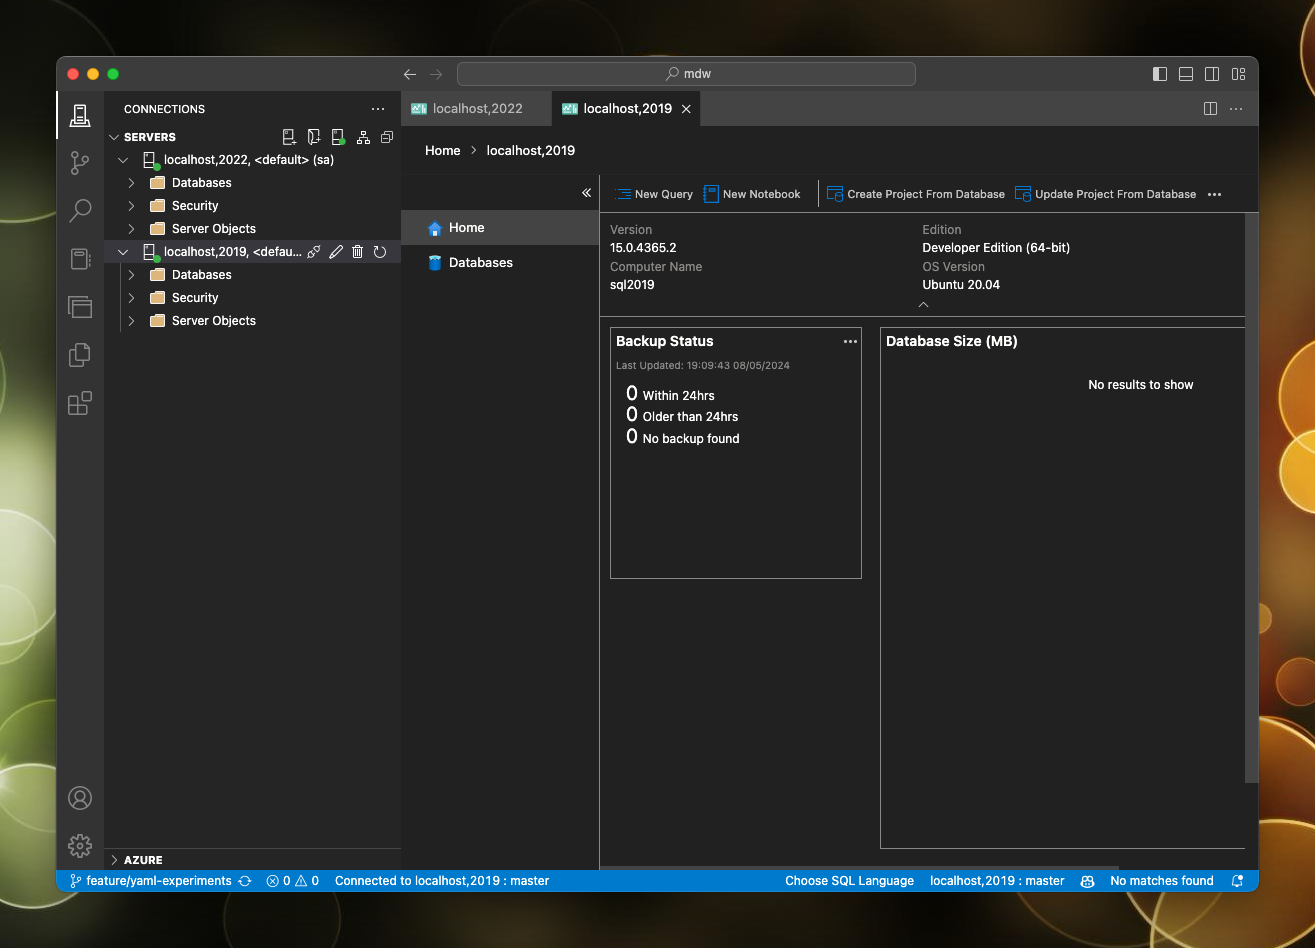Expand Security under localhost,2019
This screenshot has width=1315, height=948.
point(131,298)
